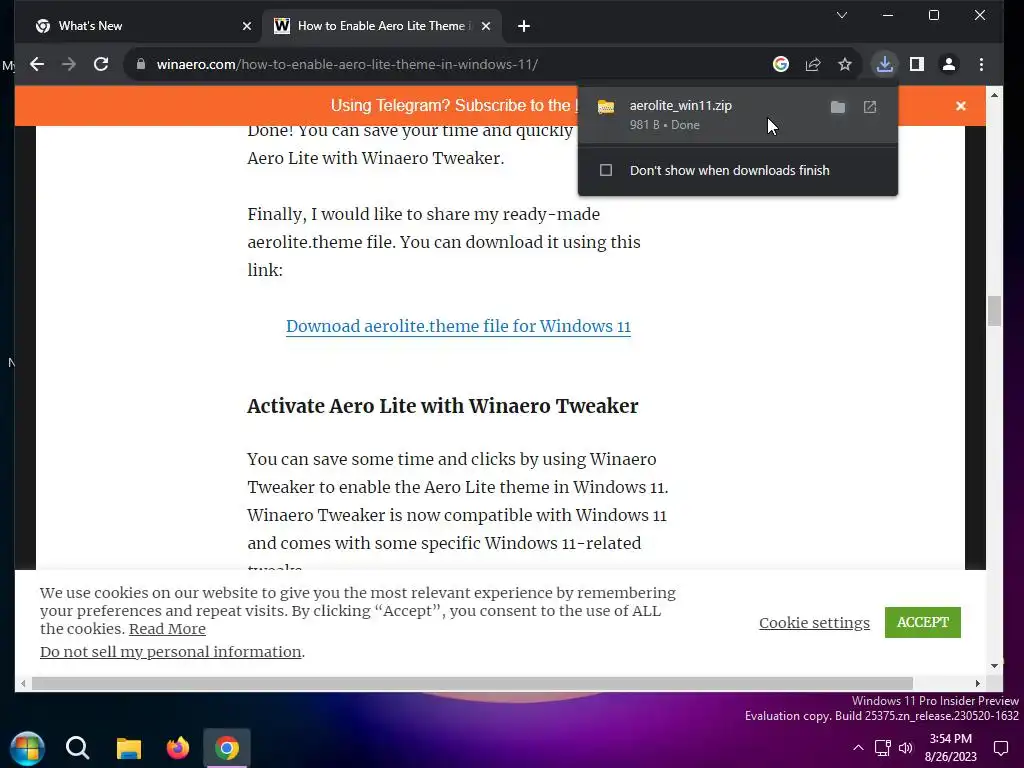Accept cookies with the ACCEPT button
1024x768 pixels.
[922, 622]
